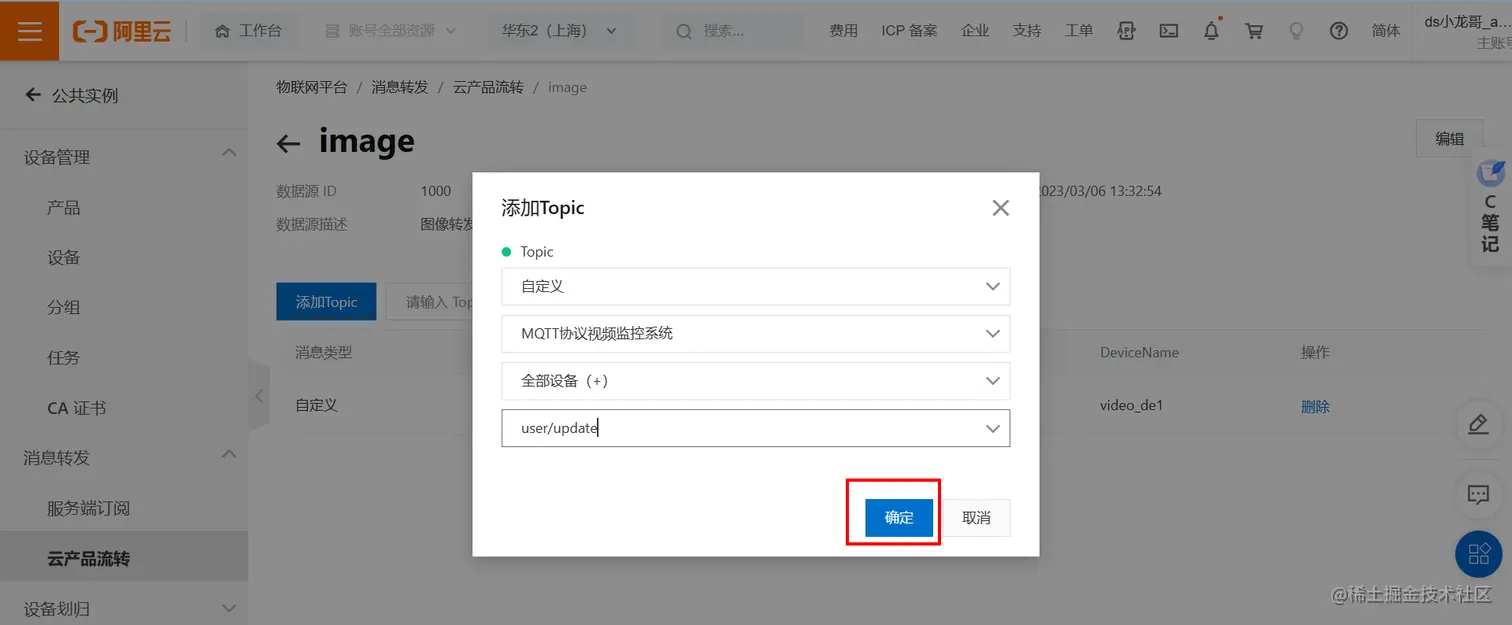This screenshot has height=625, width=1512.
Task: Open the C笔记 side widget
Action: point(1491,209)
